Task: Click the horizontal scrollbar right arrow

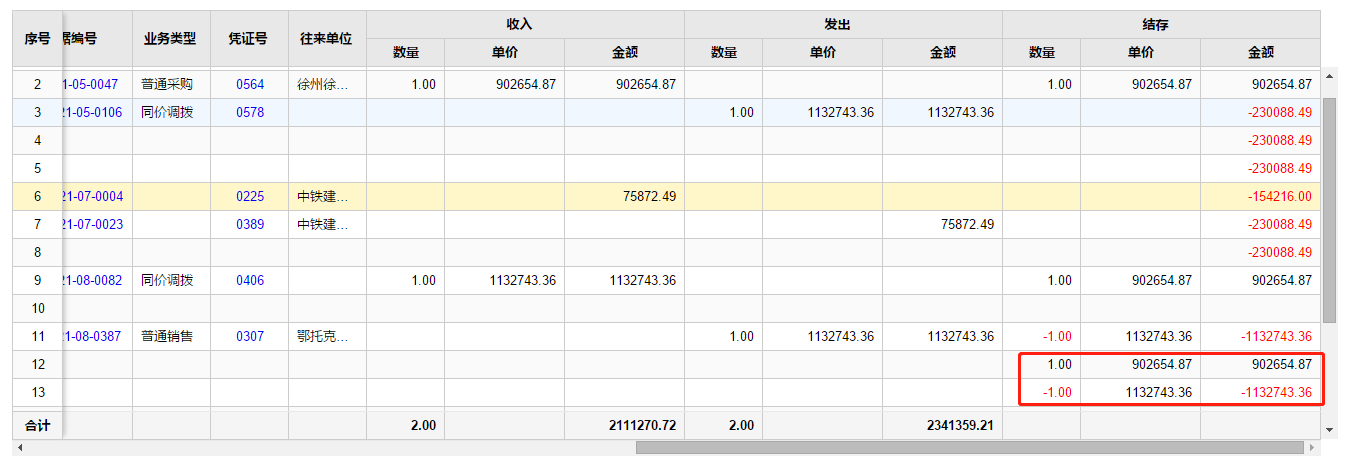Action: click(x=1312, y=447)
